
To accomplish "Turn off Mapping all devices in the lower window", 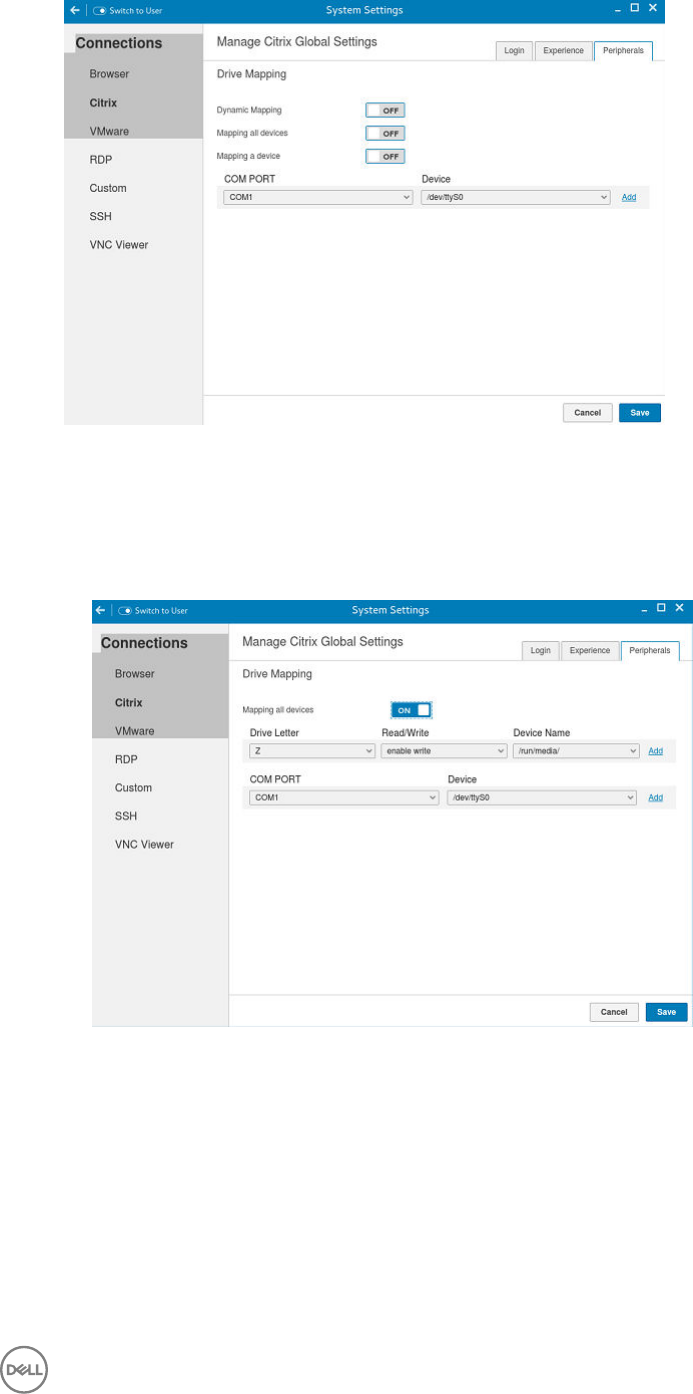I will tap(411, 709).
